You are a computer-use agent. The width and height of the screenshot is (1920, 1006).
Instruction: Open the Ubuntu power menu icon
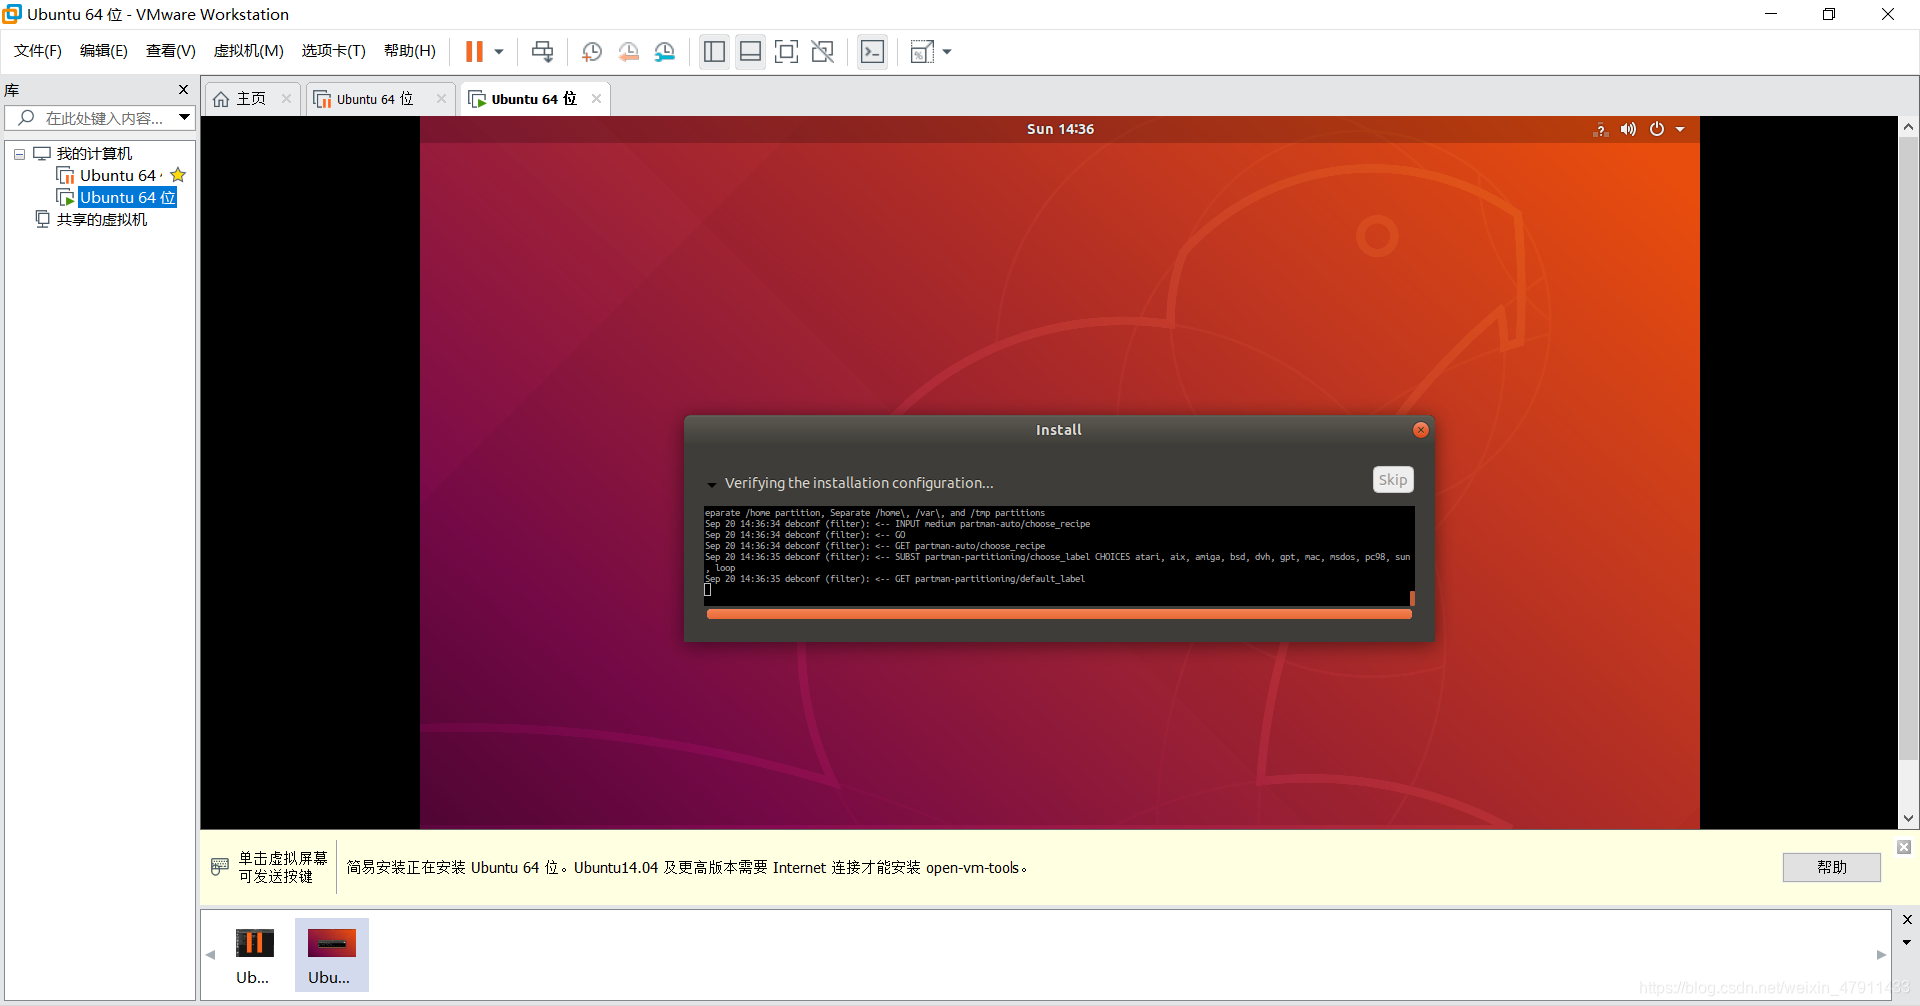point(1657,129)
